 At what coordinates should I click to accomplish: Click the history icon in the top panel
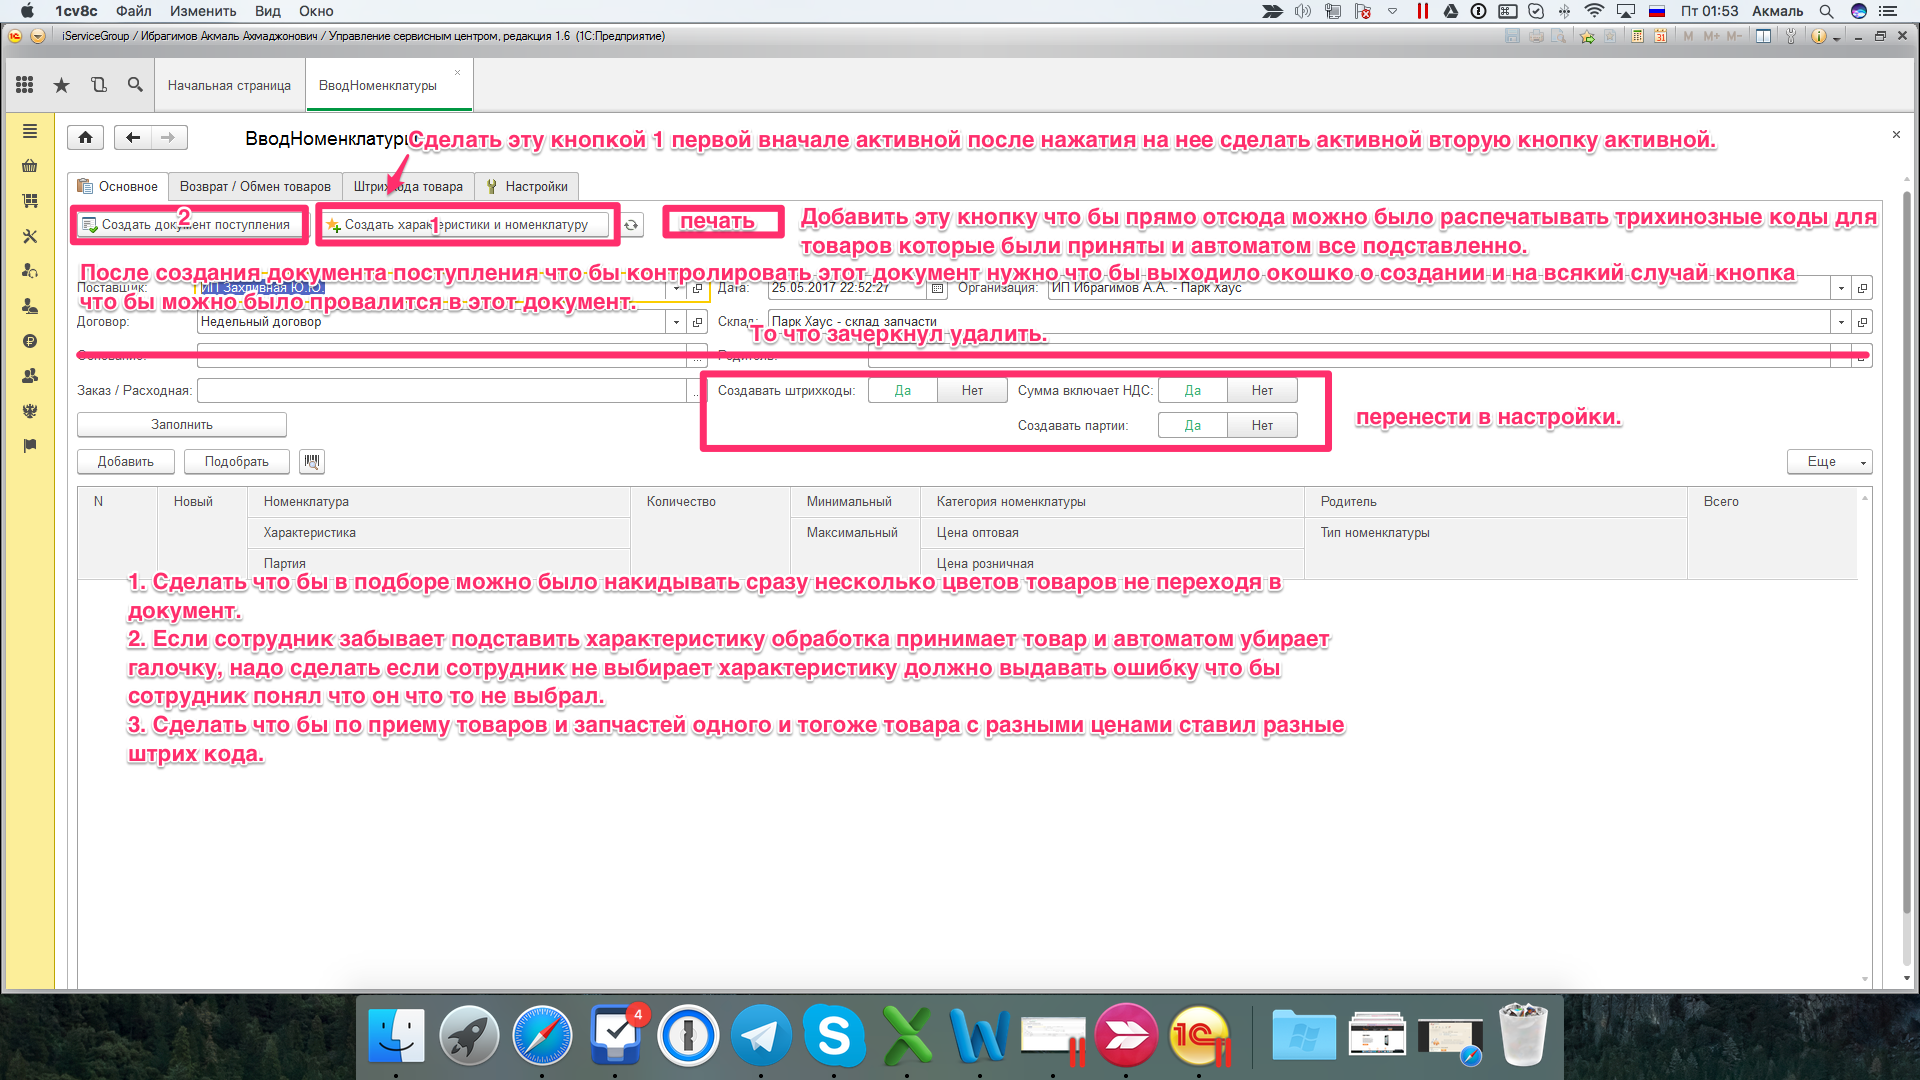(98, 85)
